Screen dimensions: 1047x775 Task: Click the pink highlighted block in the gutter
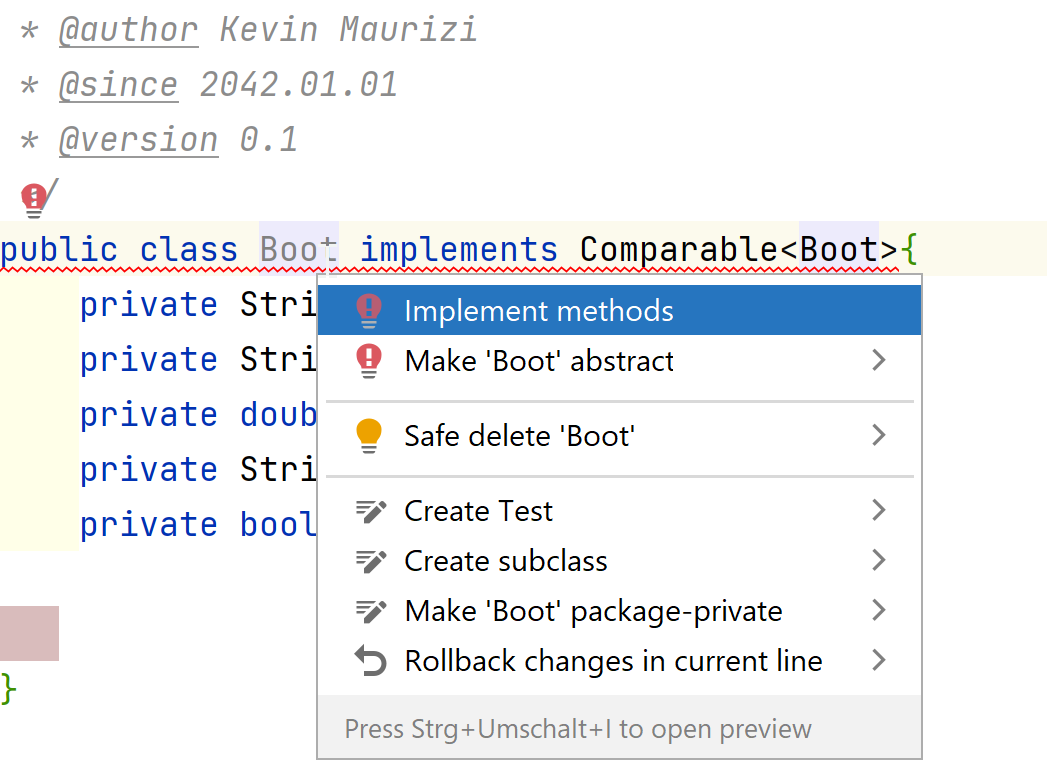click(x=29, y=633)
